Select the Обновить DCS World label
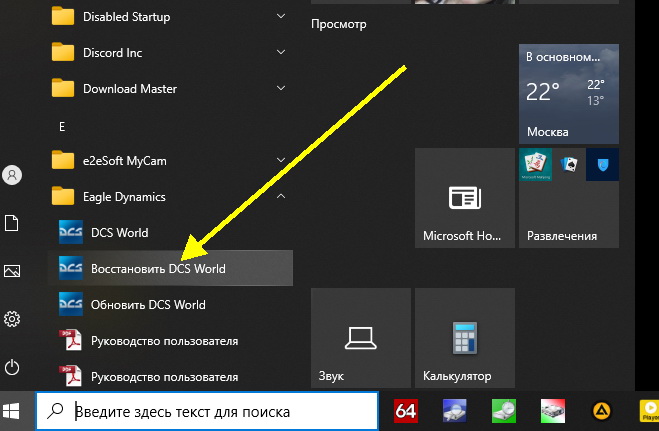The image size is (659, 431). click(148, 305)
